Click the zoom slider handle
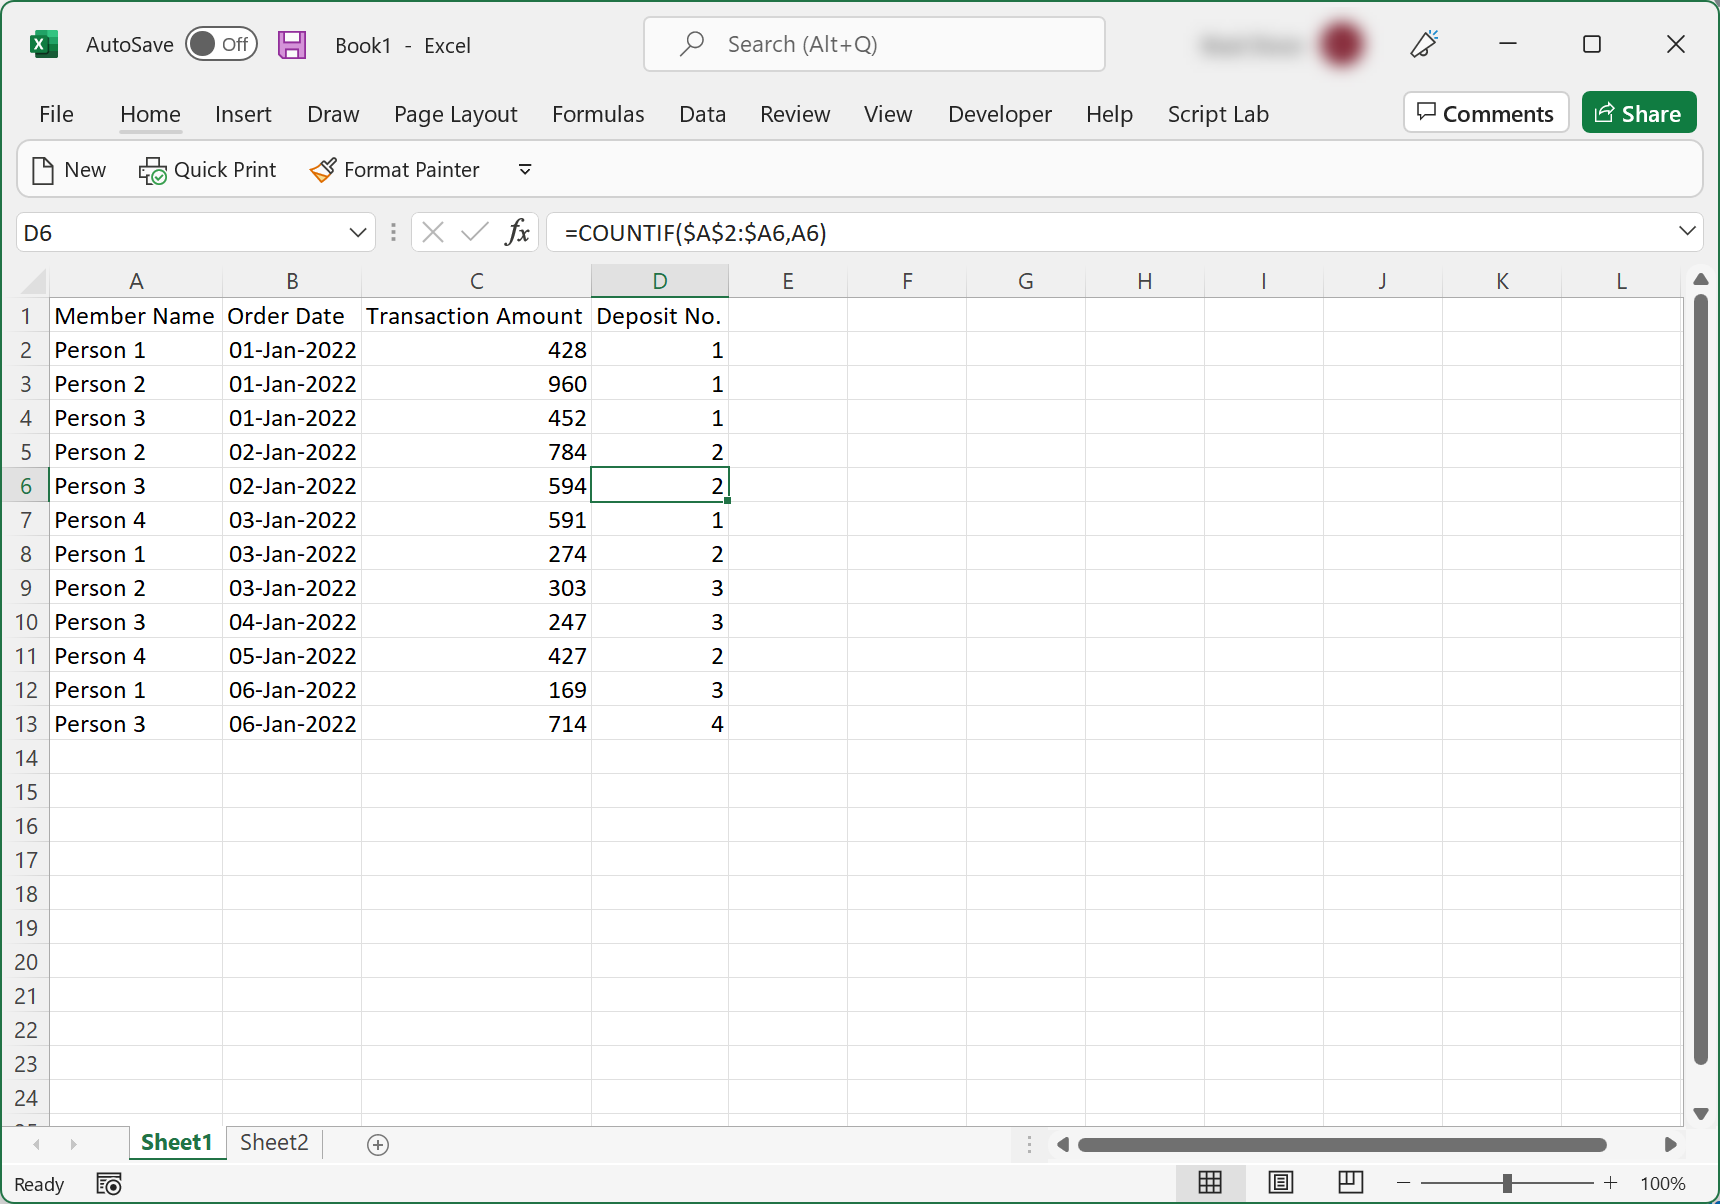 1507,1183
